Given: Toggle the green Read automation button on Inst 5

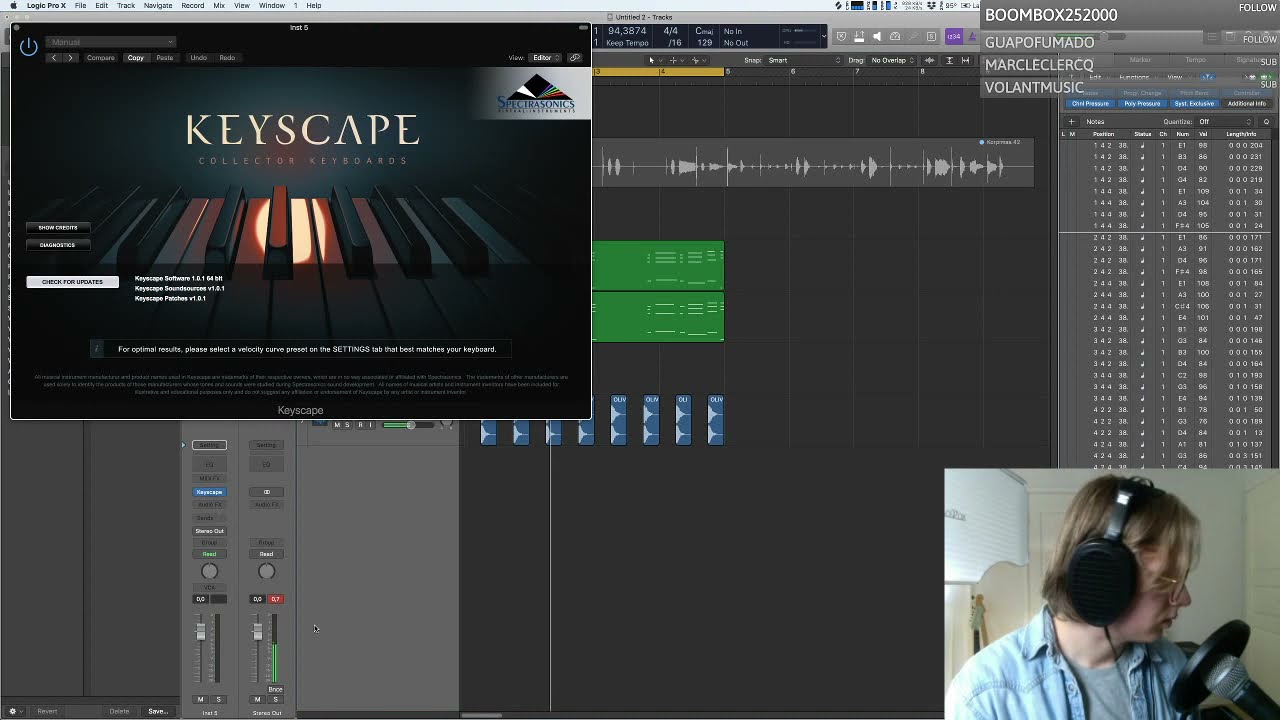Looking at the screenshot, I should pyautogui.click(x=209, y=554).
